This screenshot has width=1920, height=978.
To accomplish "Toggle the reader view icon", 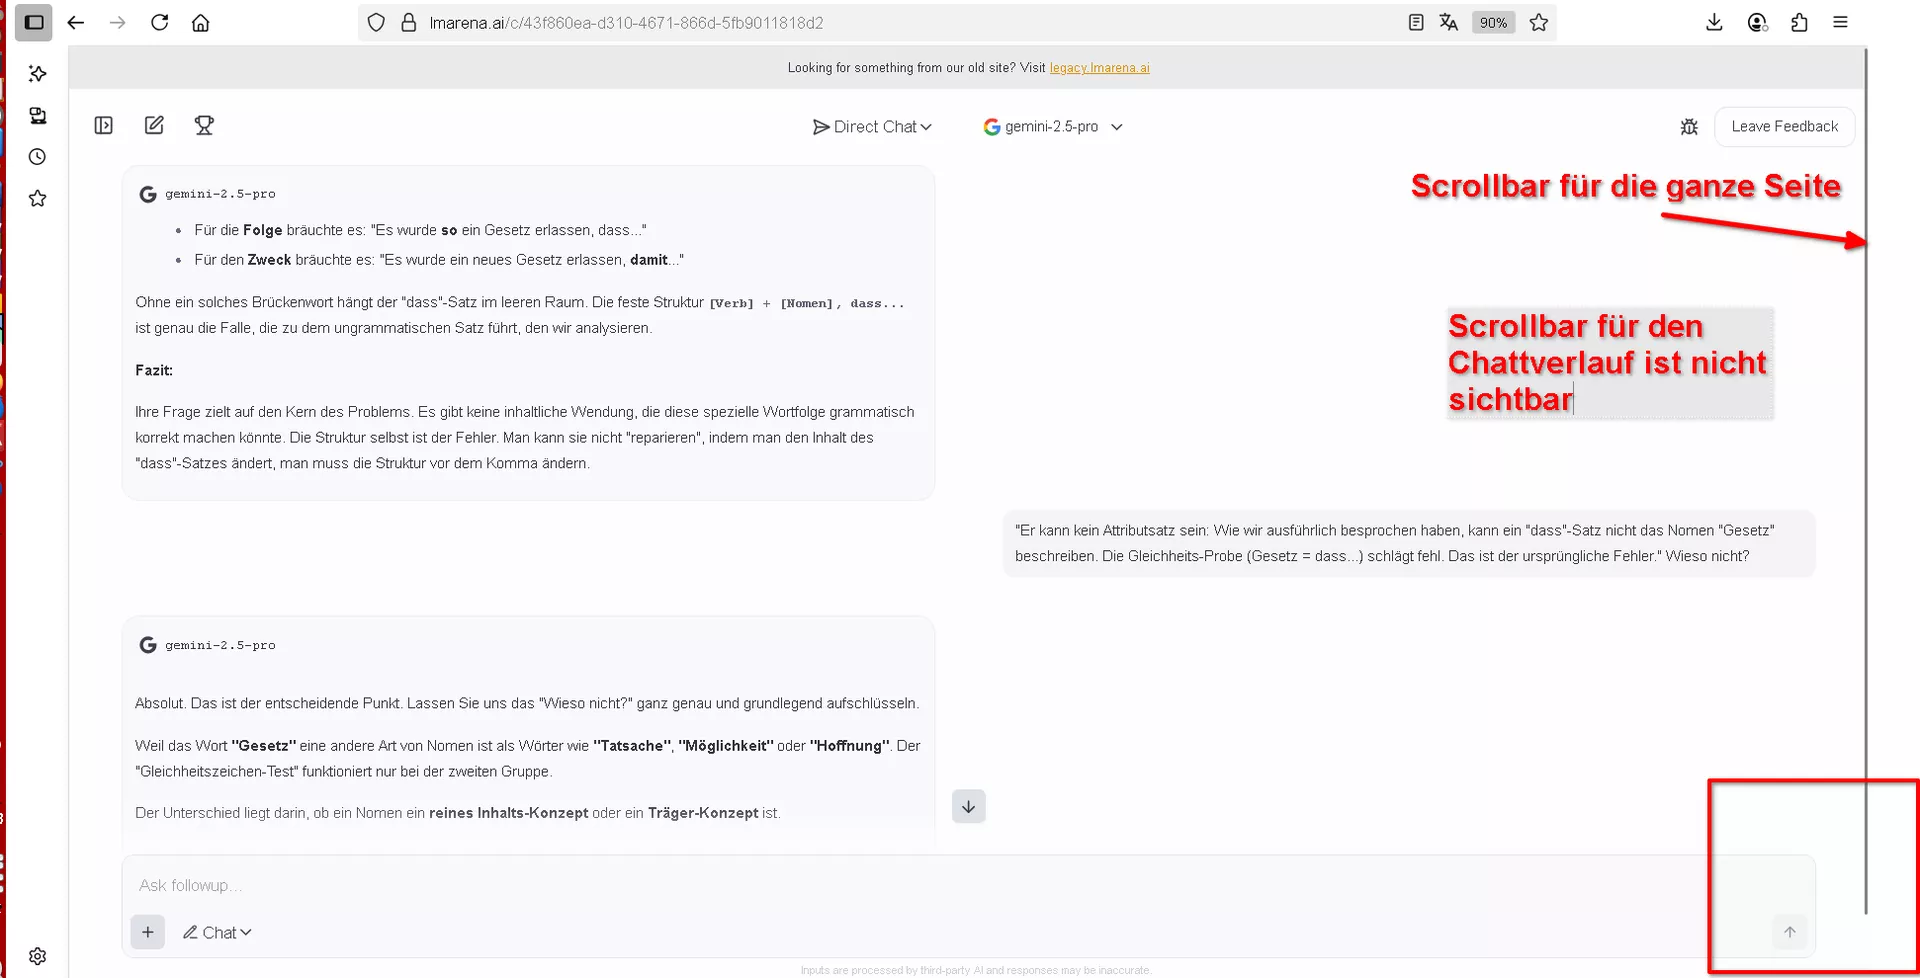I will (x=1415, y=22).
